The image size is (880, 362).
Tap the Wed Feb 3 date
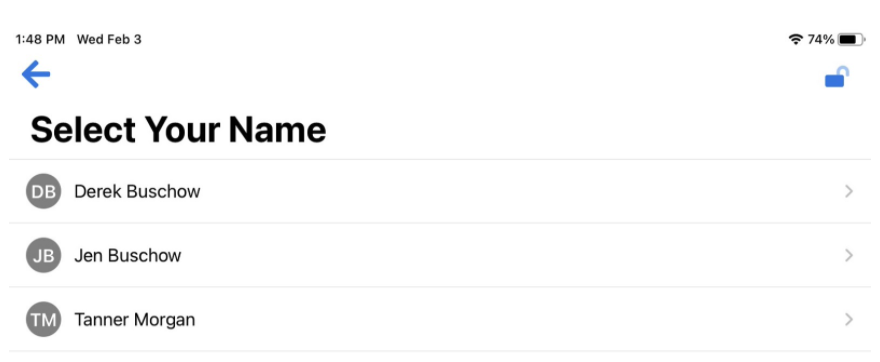[x=109, y=39]
